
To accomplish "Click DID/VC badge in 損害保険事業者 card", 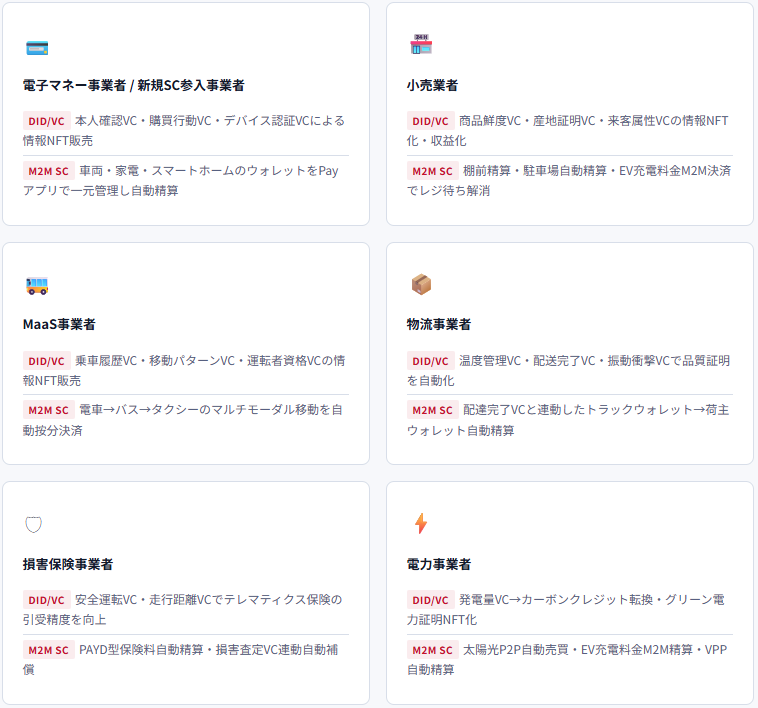I will (46, 600).
